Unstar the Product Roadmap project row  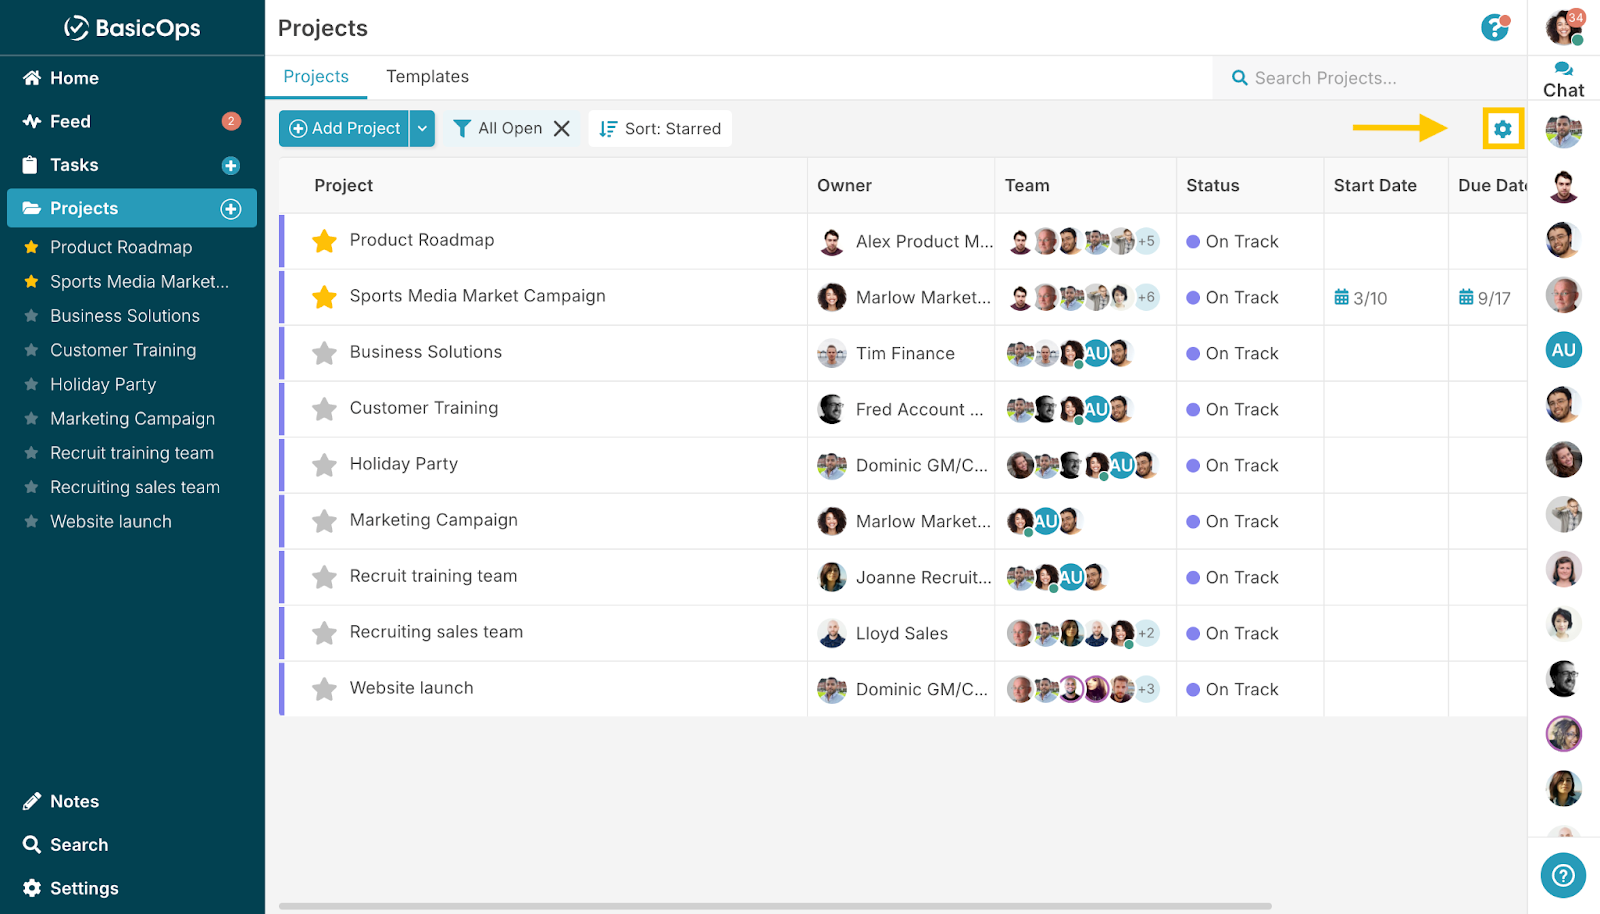point(324,241)
